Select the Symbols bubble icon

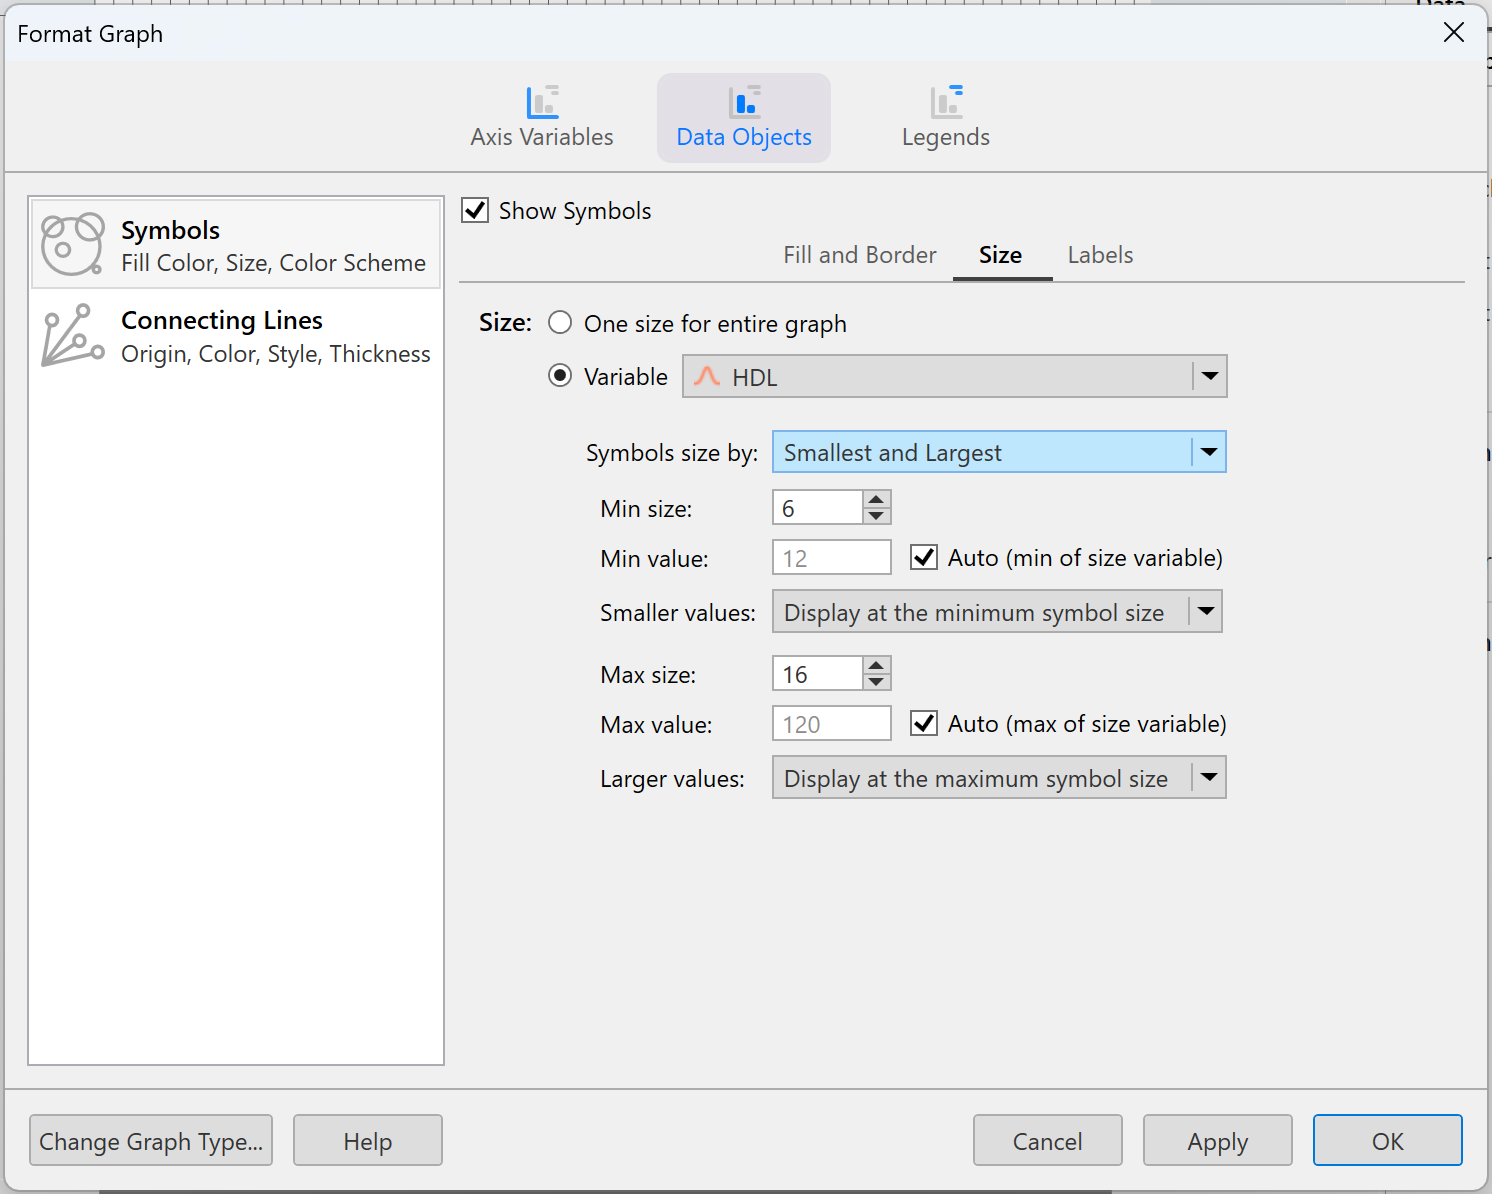pos(72,244)
